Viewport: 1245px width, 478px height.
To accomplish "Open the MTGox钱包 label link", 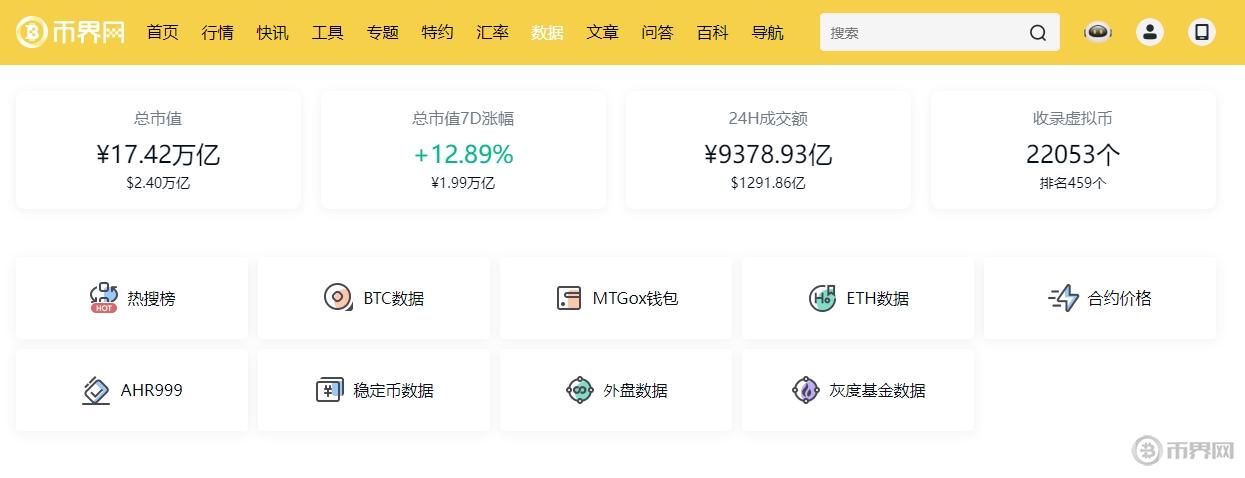I will pos(635,298).
